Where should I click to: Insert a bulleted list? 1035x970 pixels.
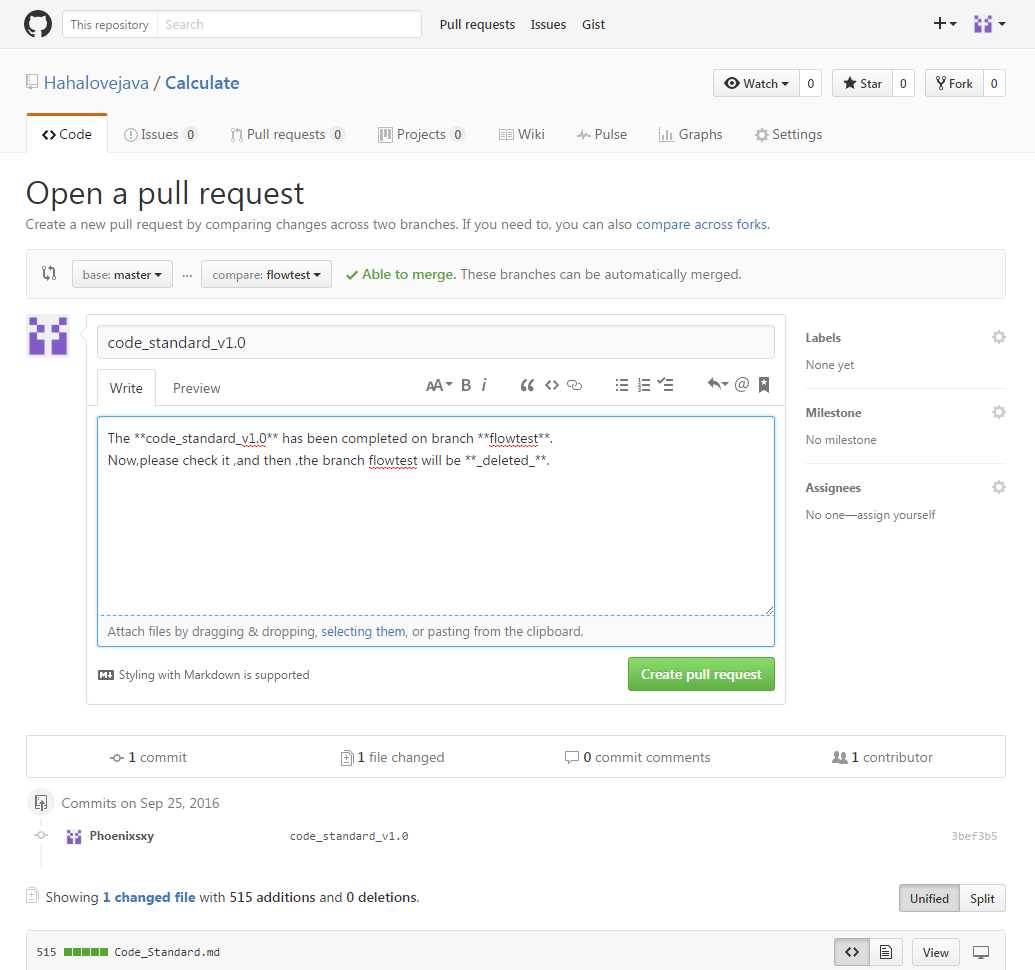pos(622,385)
